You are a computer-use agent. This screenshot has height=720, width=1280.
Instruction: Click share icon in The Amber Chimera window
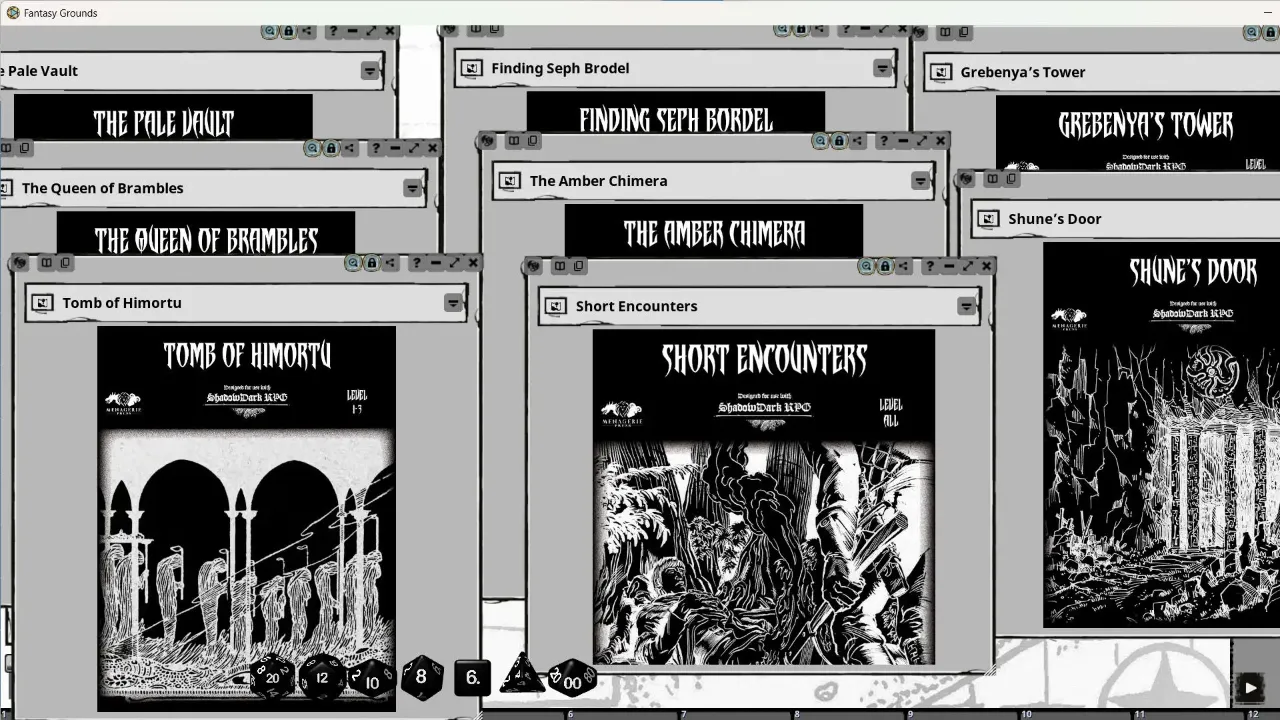pos(858,141)
